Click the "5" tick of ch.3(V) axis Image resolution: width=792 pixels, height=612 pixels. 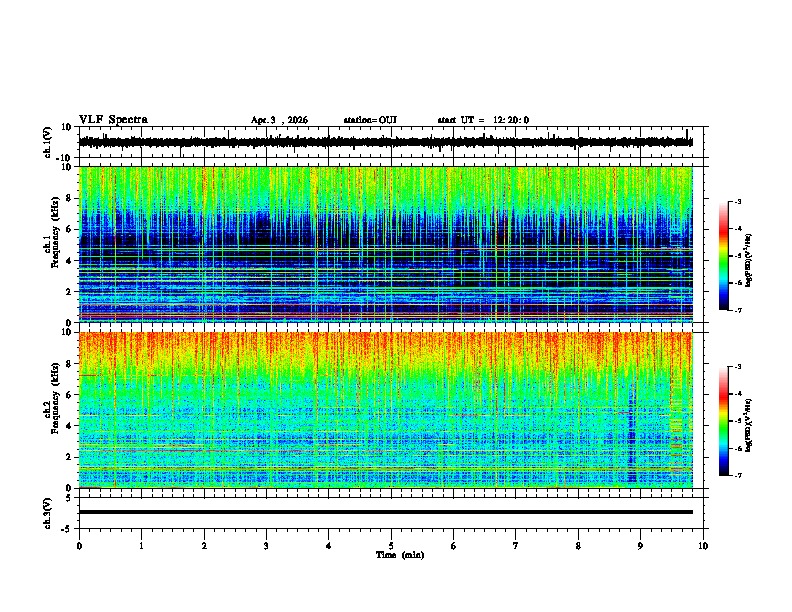69,498
